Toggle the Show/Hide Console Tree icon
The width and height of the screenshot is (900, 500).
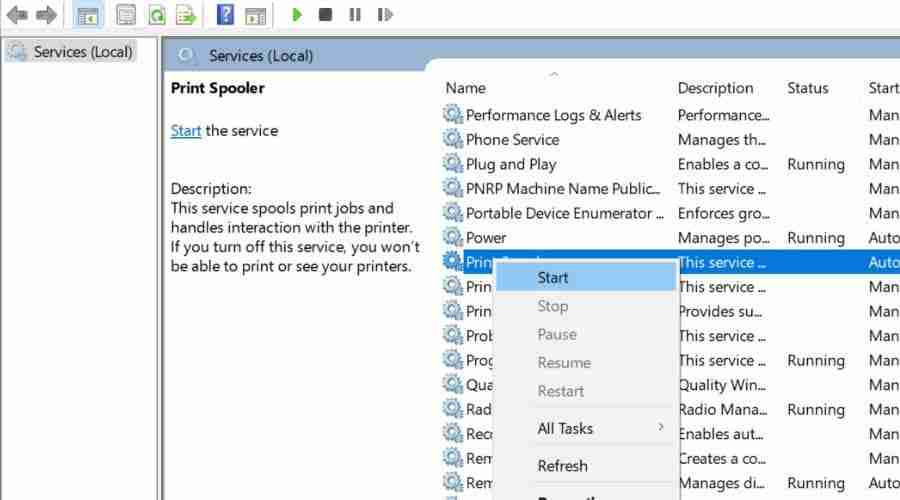coord(88,15)
